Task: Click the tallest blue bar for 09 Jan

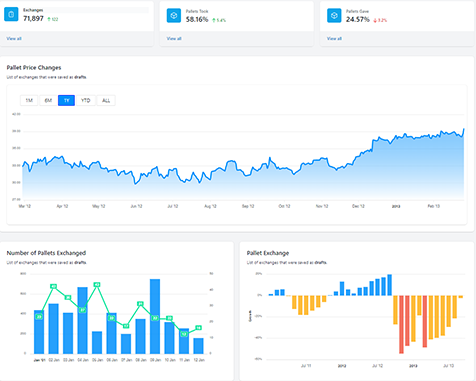Action: click(155, 316)
